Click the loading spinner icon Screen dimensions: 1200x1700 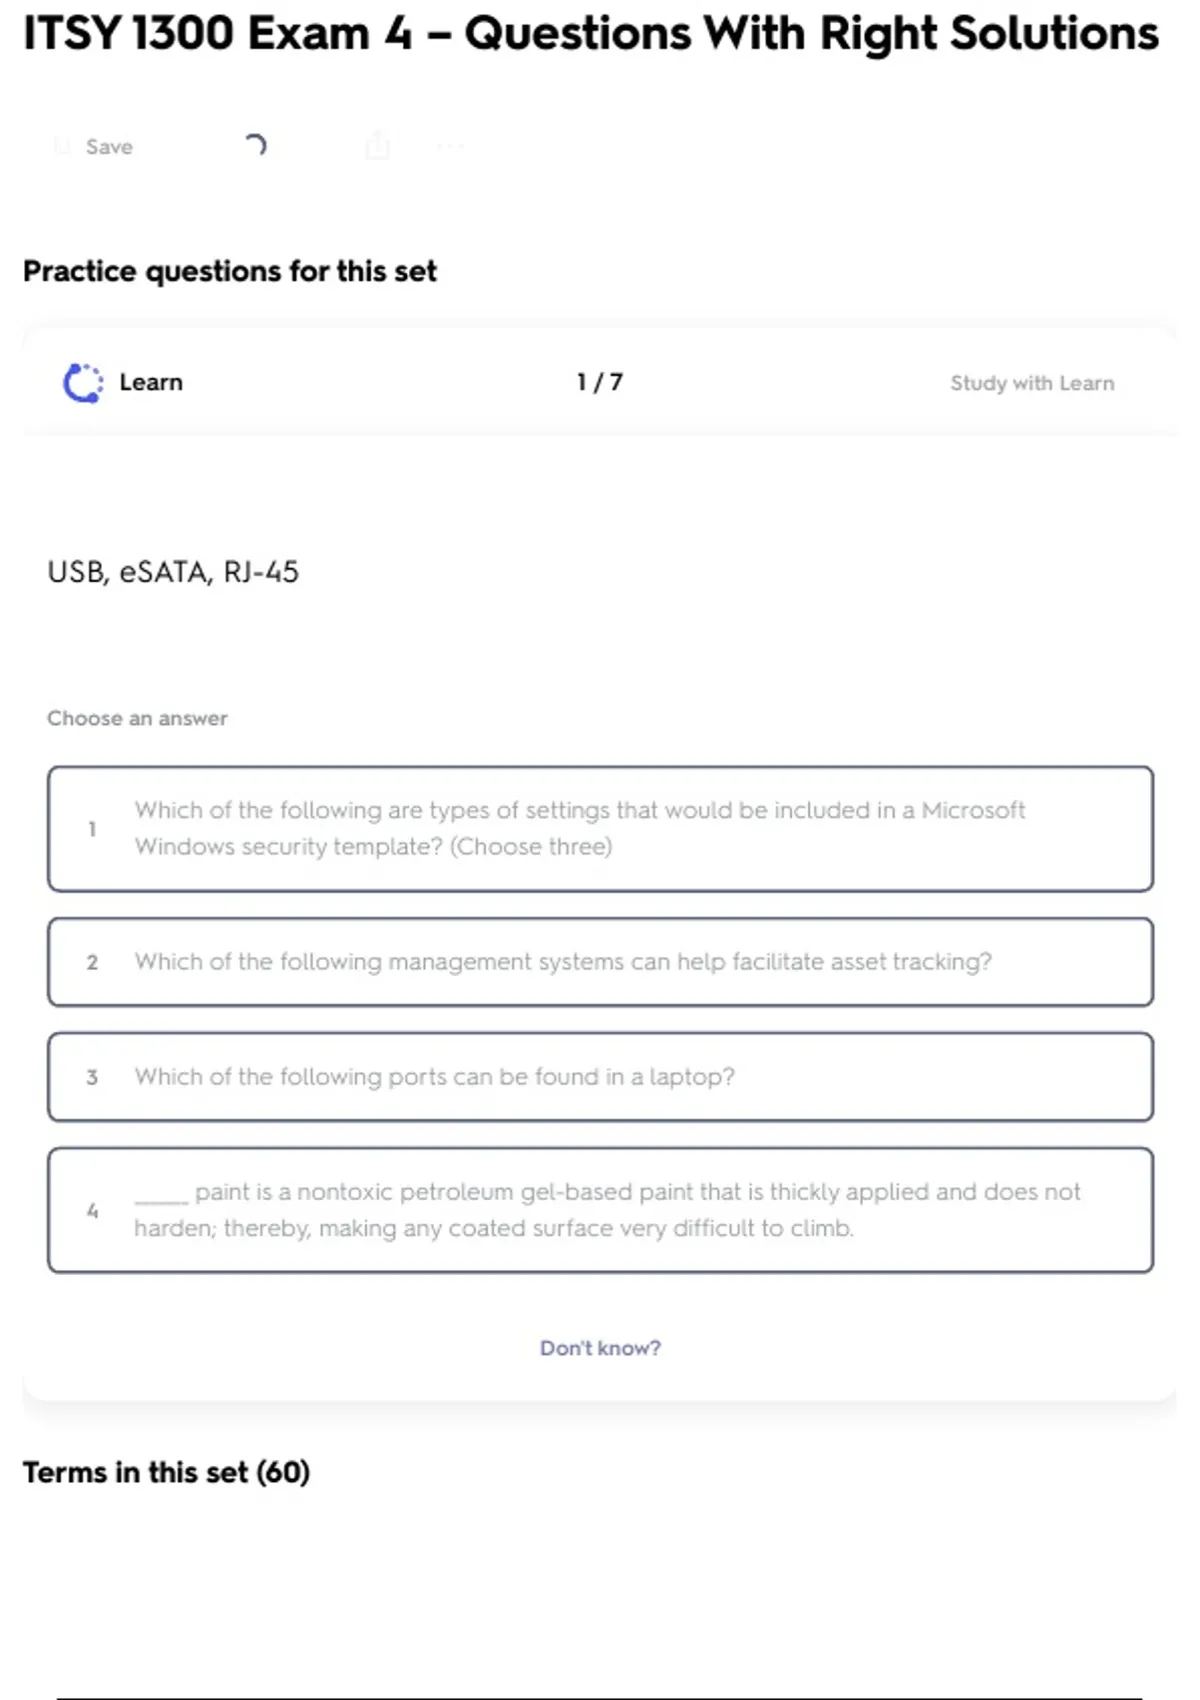click(x=256, y=146)
